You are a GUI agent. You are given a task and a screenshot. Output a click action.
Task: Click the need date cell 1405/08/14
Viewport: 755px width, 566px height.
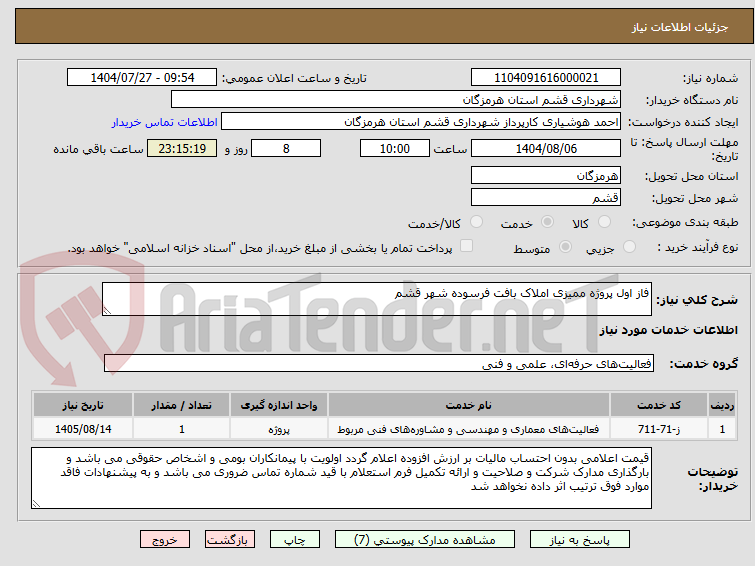tap(83, 429)
